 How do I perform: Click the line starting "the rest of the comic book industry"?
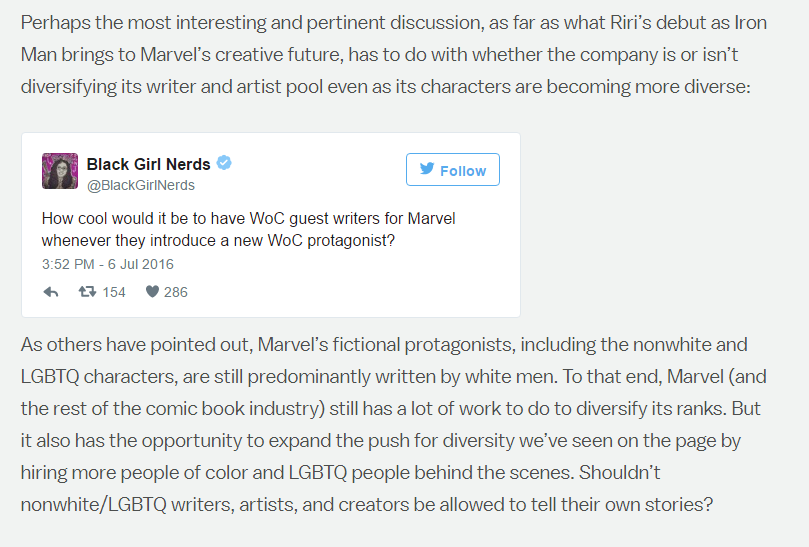pyautogui.click(x=391, y=409)
